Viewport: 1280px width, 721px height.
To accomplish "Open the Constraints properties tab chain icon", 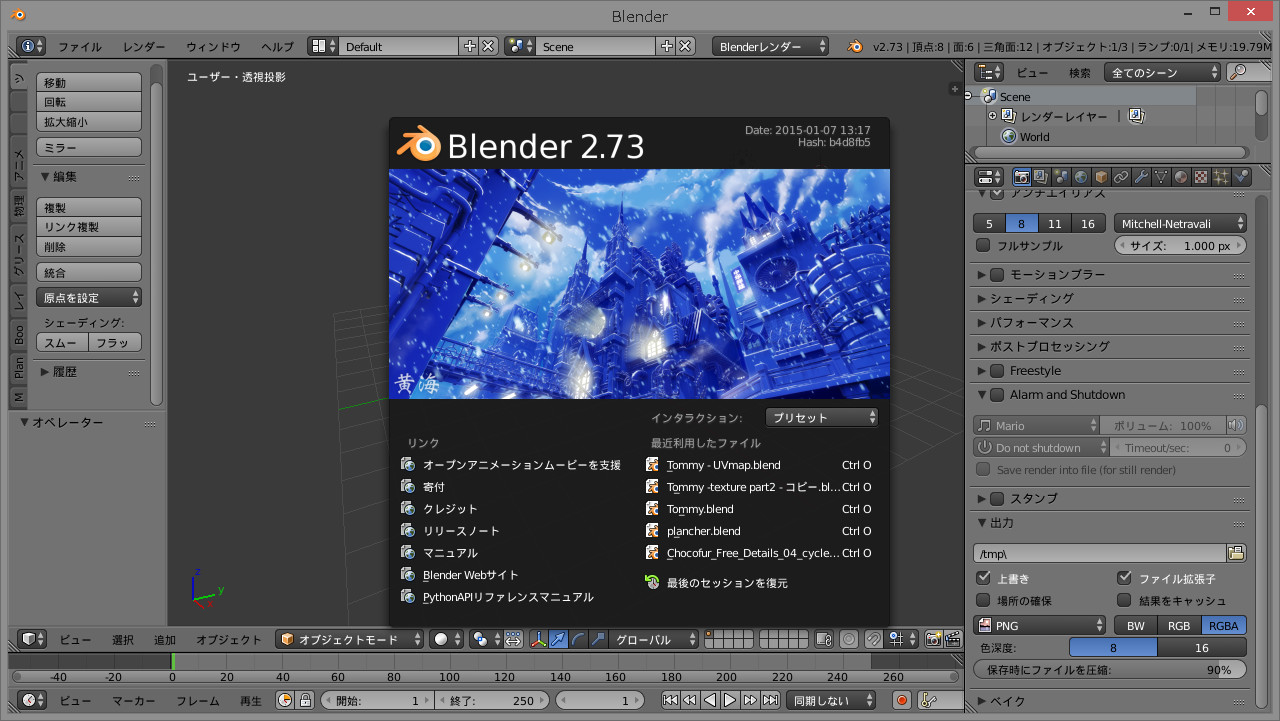I will pos(1121,177).
